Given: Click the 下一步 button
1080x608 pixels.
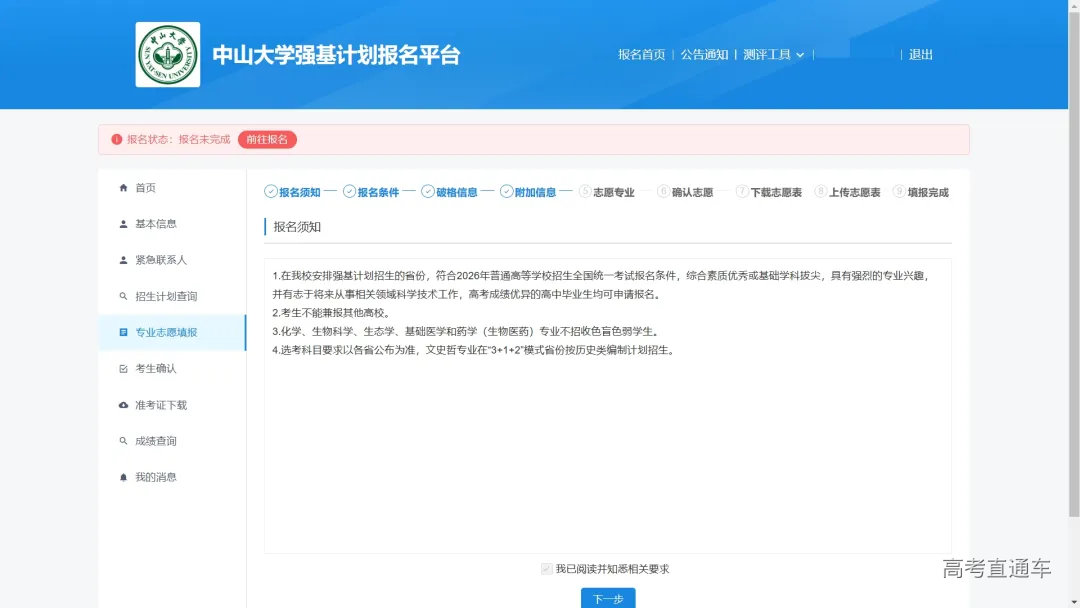Looking at the screenshot, I should click(x=608, y=598).
